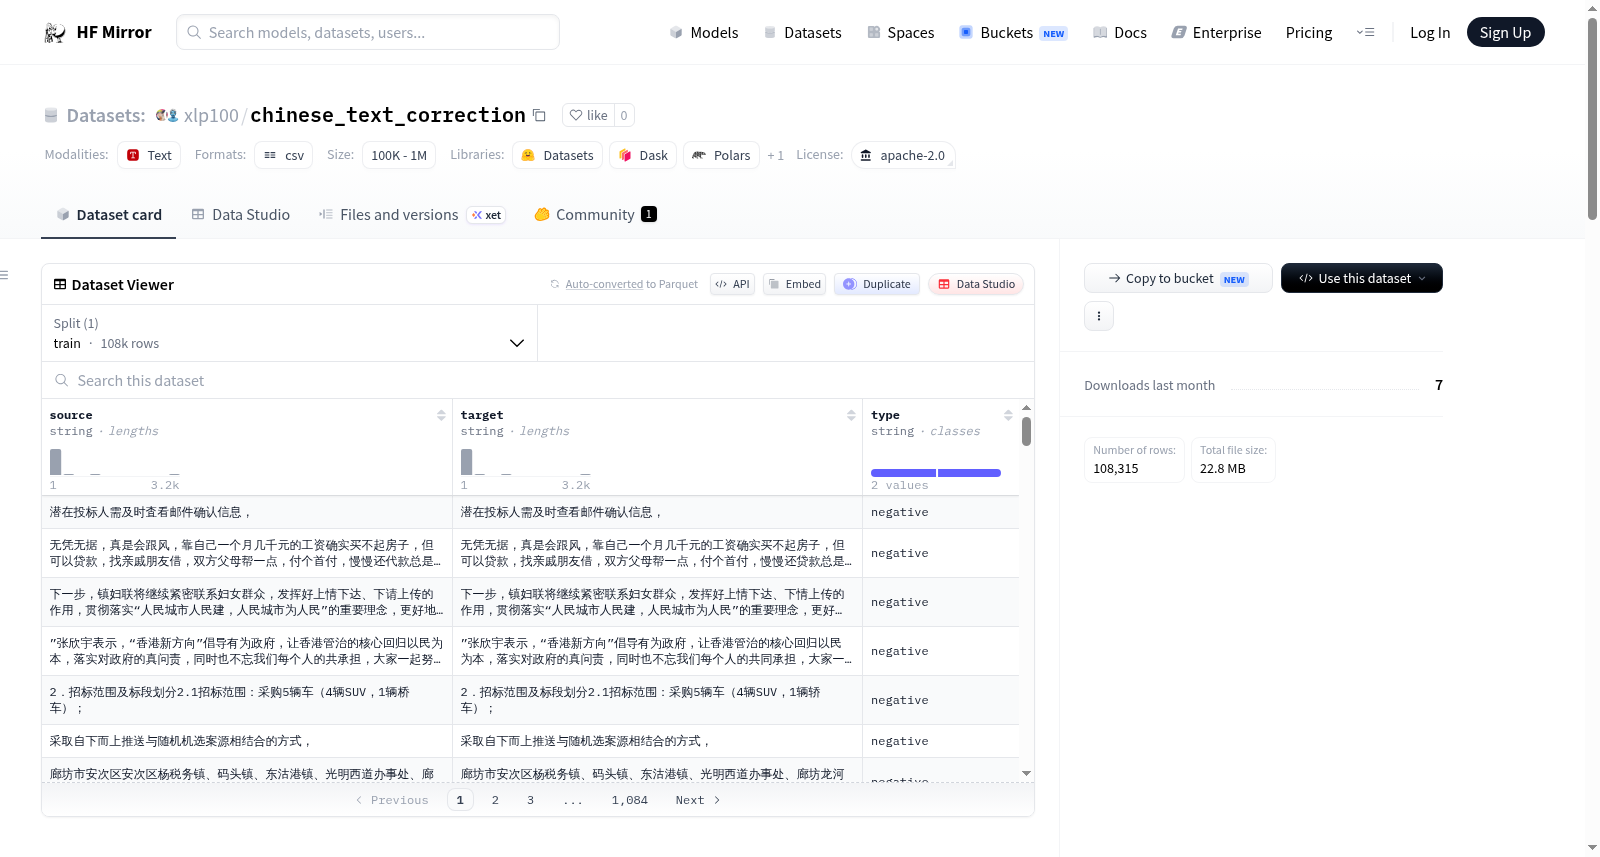Viewport: 1600px width, 857px height.
Task: Go to page 3 of viewer
Action: [x=530, y=800]
